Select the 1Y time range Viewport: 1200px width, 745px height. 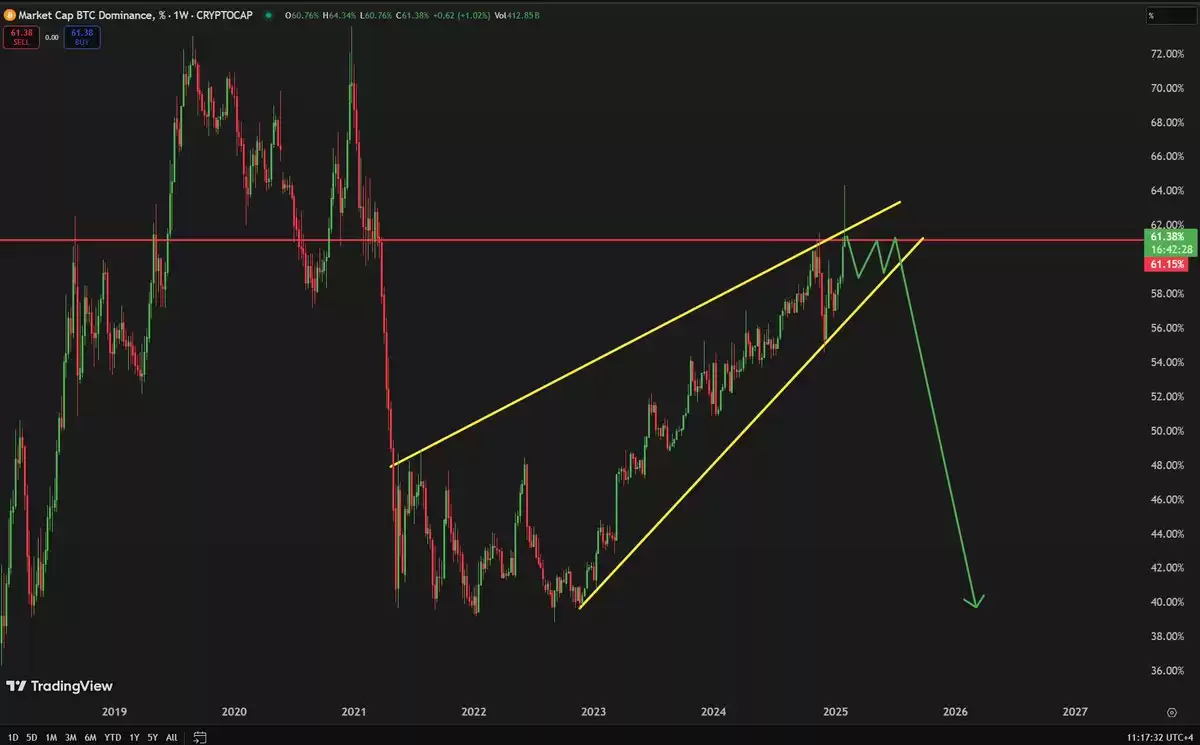(x=134, y=737)
